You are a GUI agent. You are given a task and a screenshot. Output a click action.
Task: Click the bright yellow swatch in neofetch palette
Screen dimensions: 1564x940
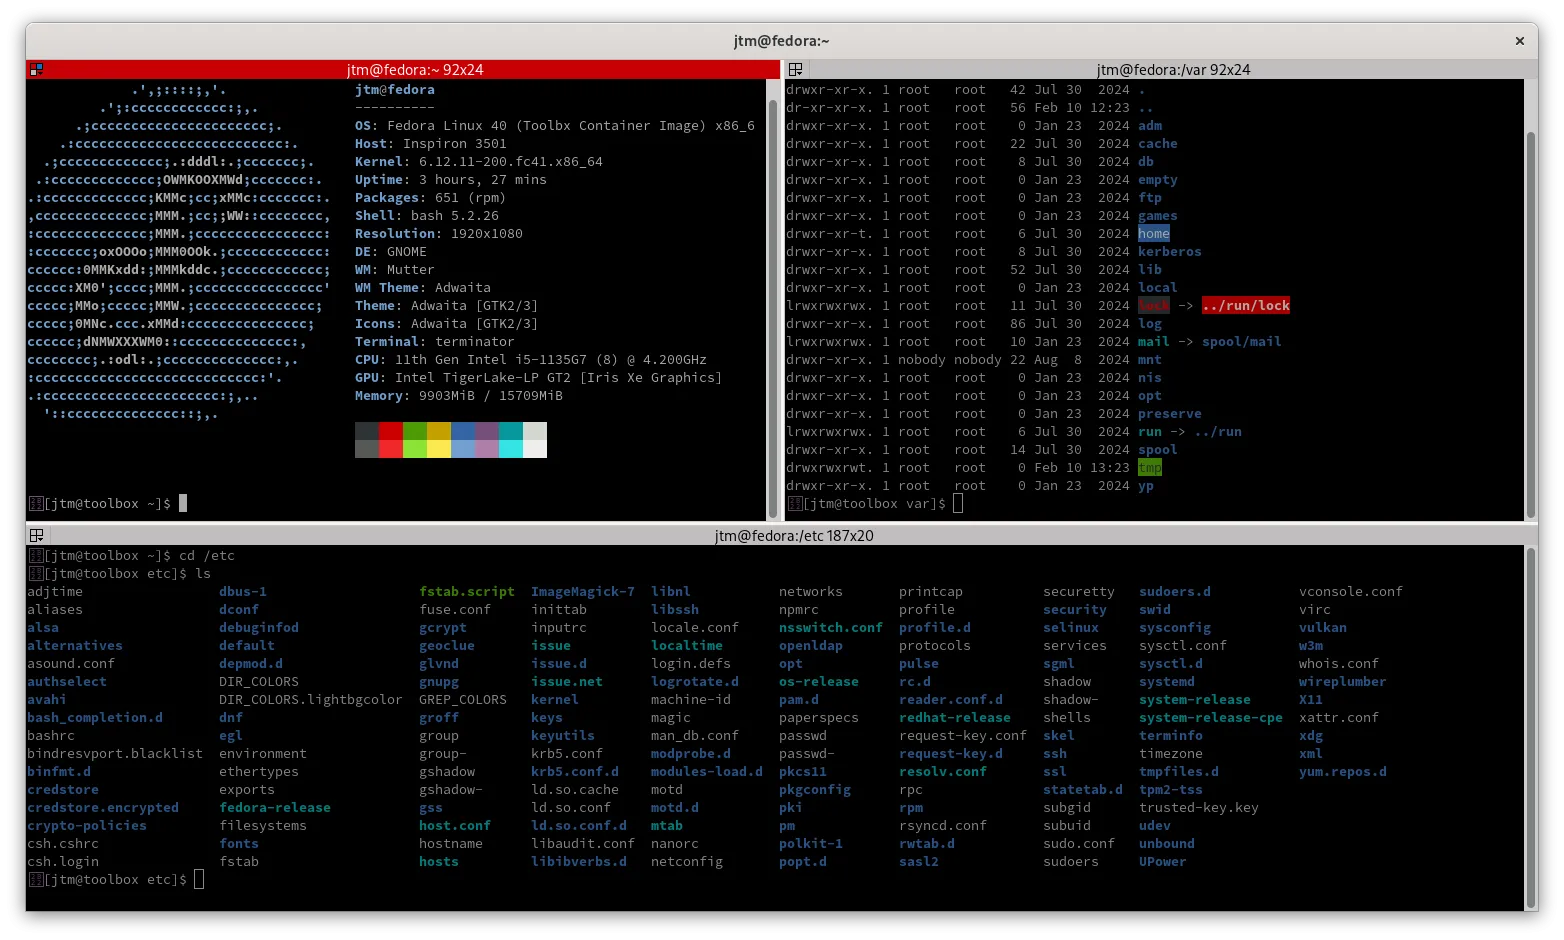coord(439,449)
